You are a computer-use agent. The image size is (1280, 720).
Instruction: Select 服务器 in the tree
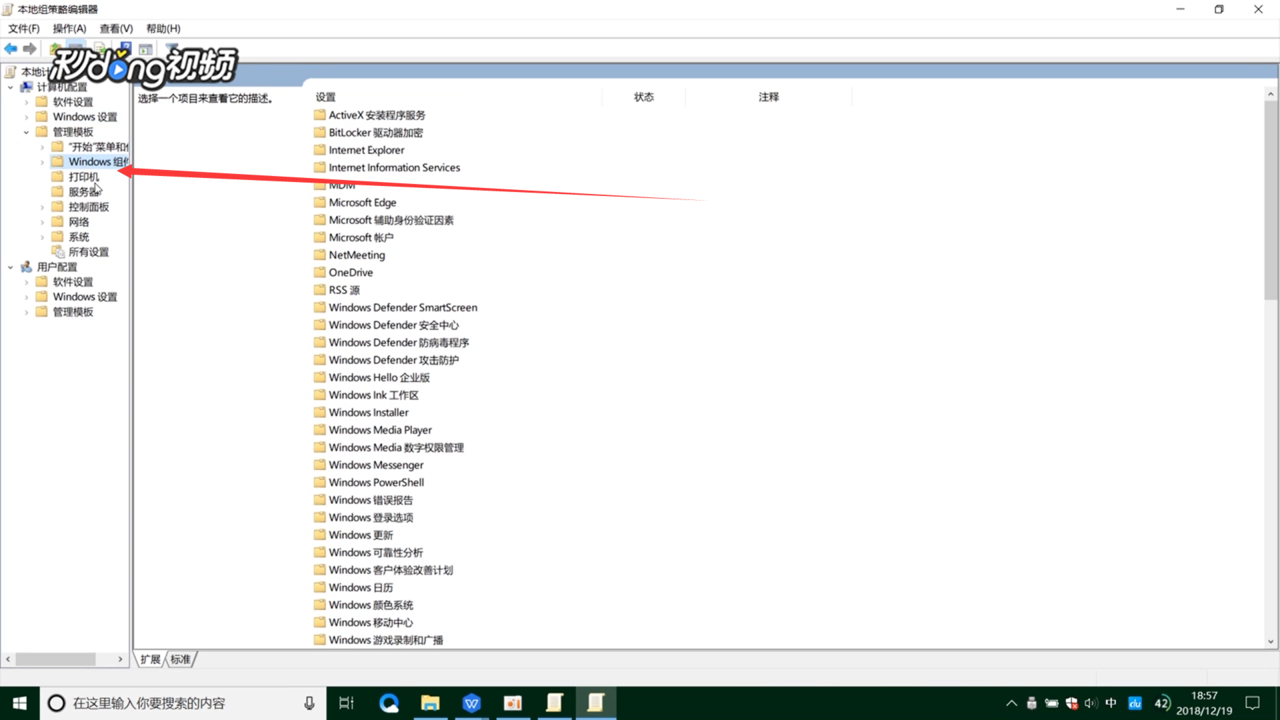[x=84, y=192]
